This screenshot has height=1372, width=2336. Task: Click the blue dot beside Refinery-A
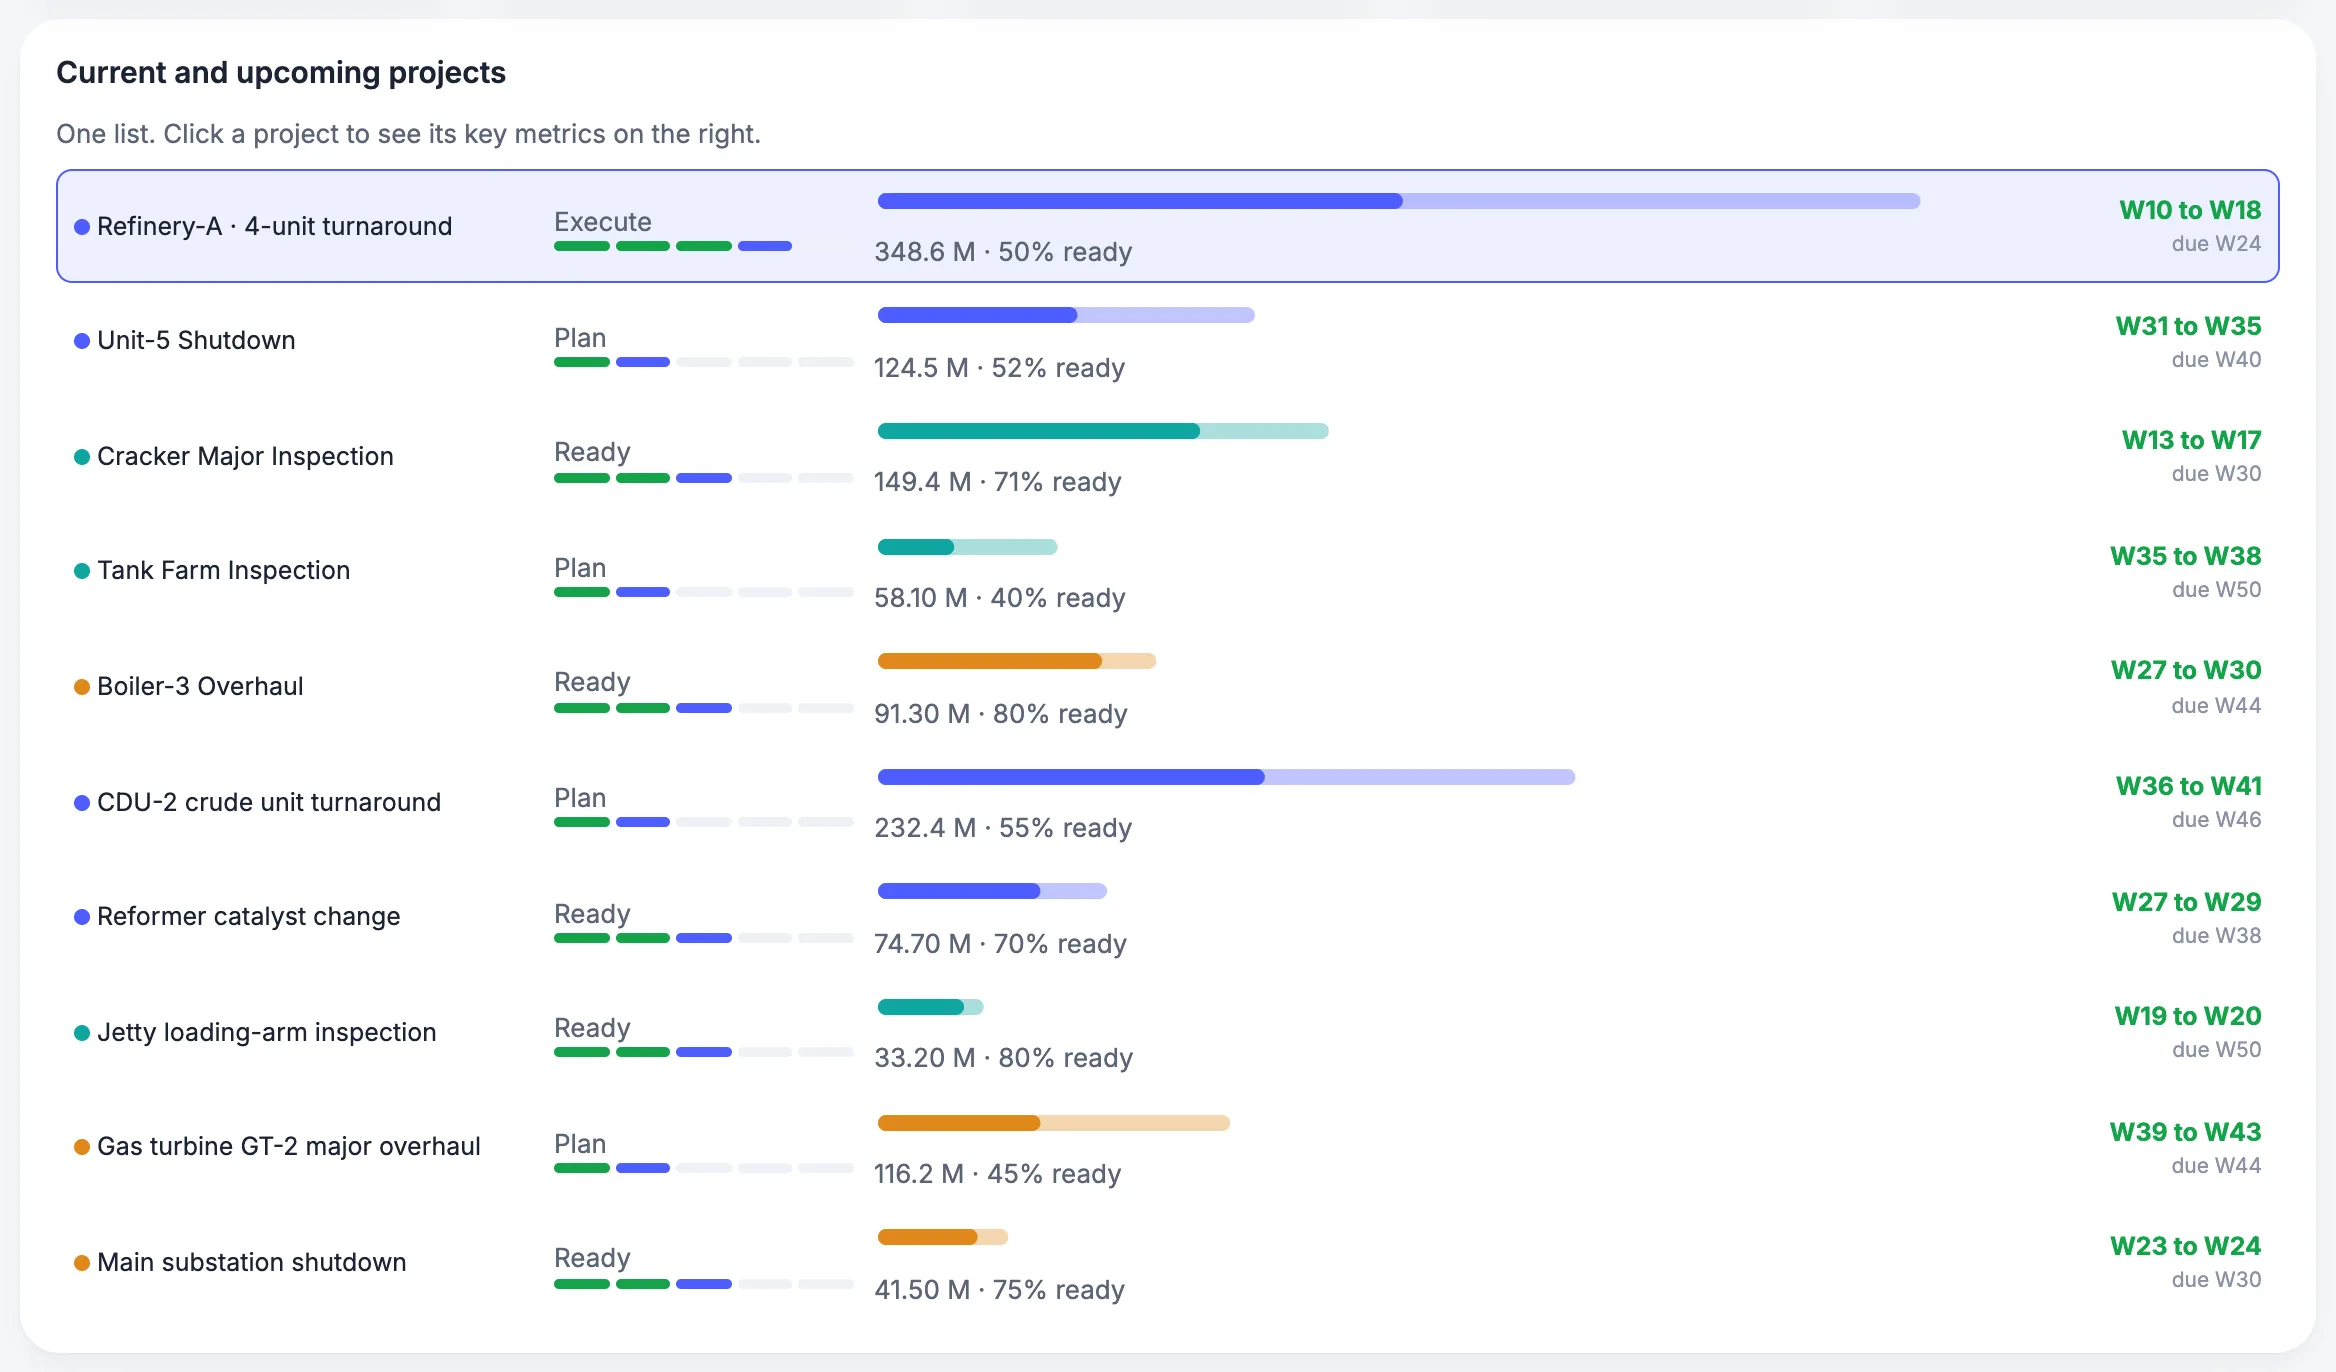(x=82, y=227)
